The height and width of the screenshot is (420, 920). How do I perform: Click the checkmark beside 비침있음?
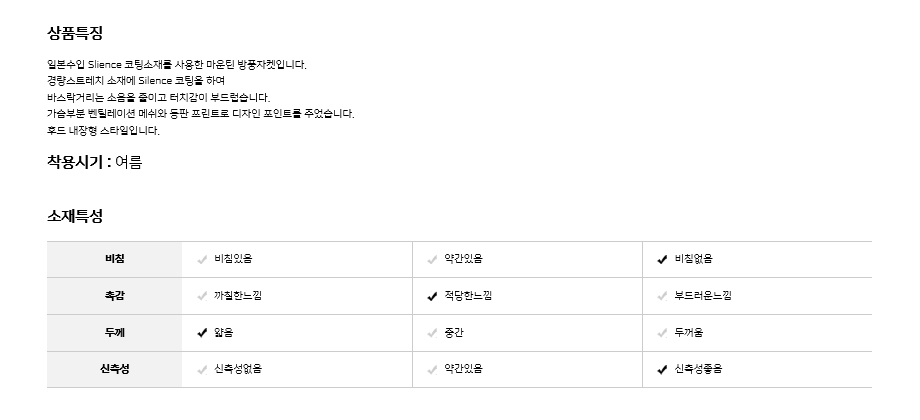(203, 260)
